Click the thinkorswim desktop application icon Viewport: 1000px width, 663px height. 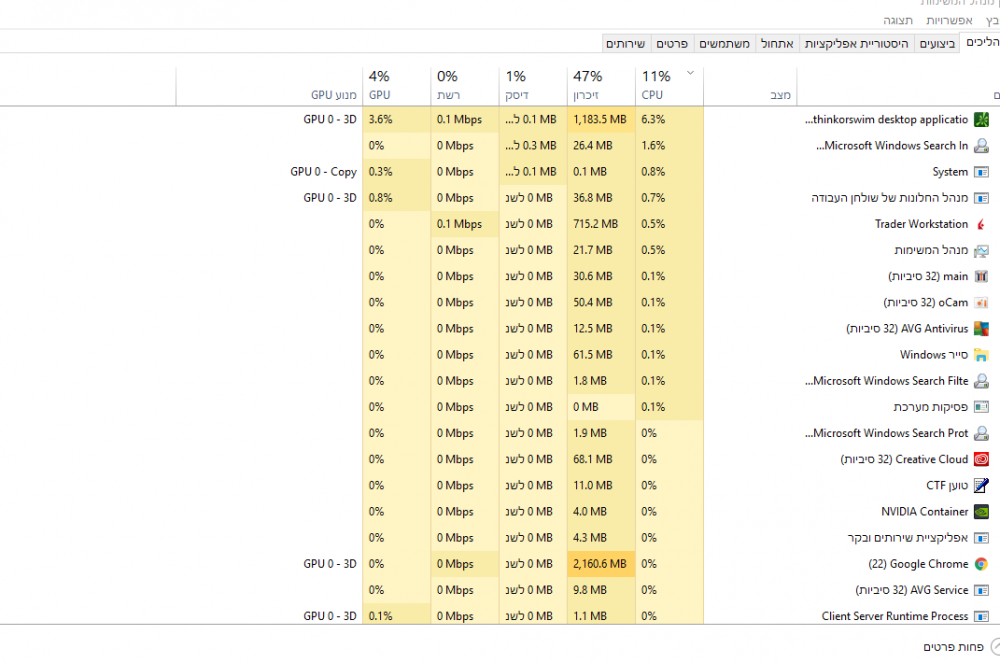pyautogui.click(x=981, y=119)
